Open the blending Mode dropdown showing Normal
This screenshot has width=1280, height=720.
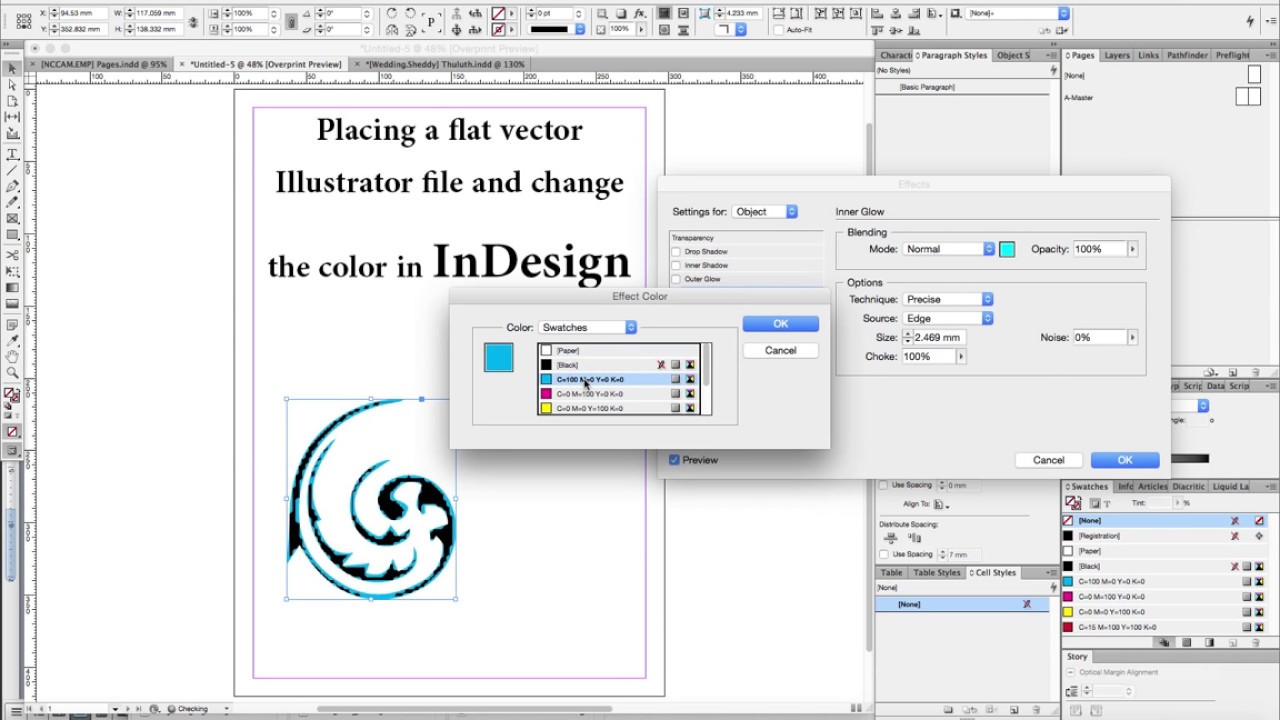947,249
